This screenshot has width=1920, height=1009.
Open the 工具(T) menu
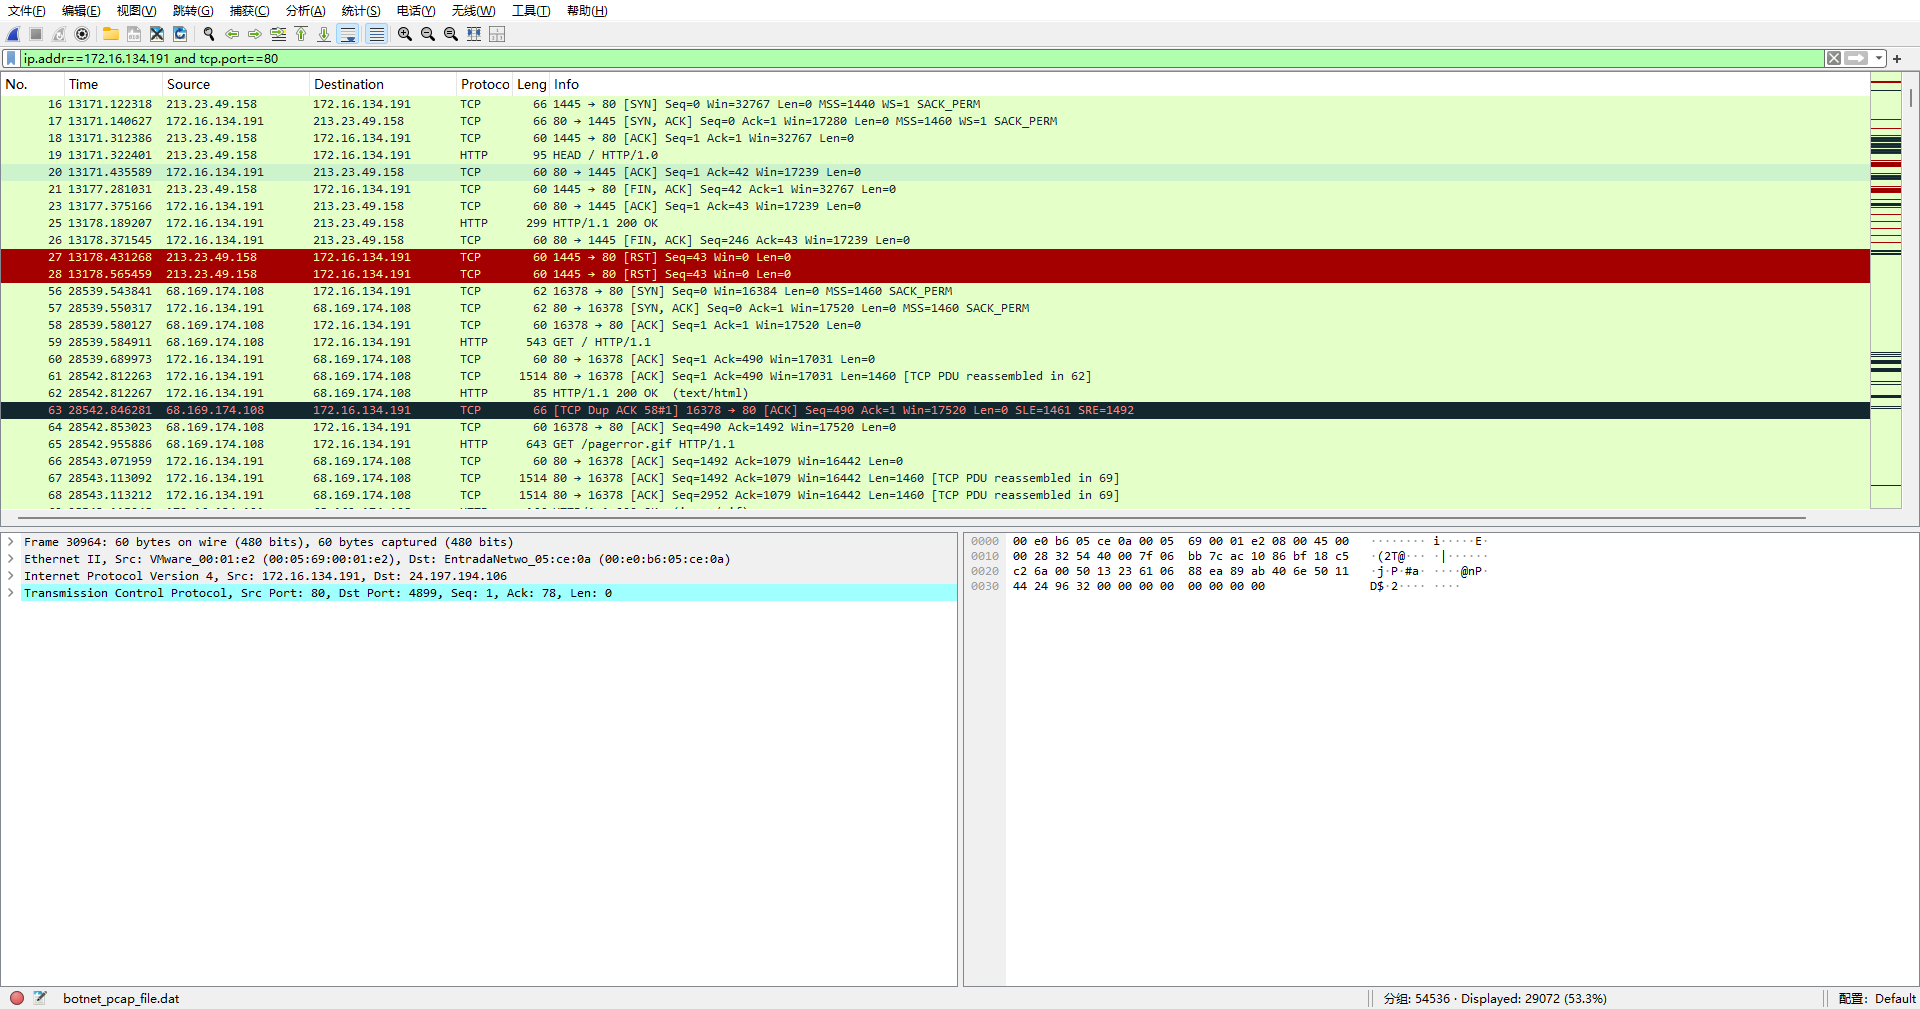click(x=531, y=11)
